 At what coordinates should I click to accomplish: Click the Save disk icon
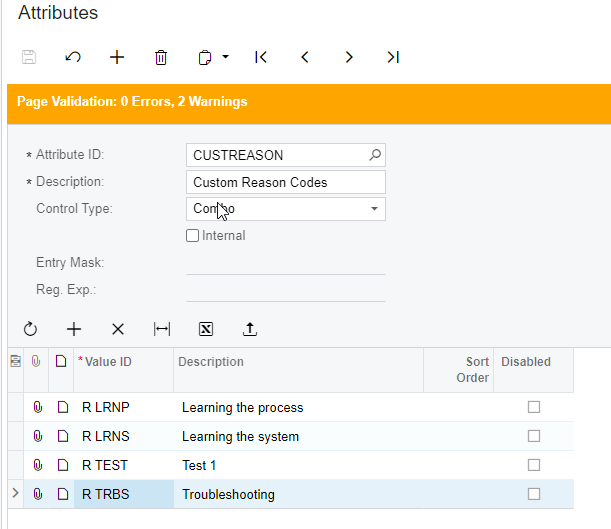[29, 57]
